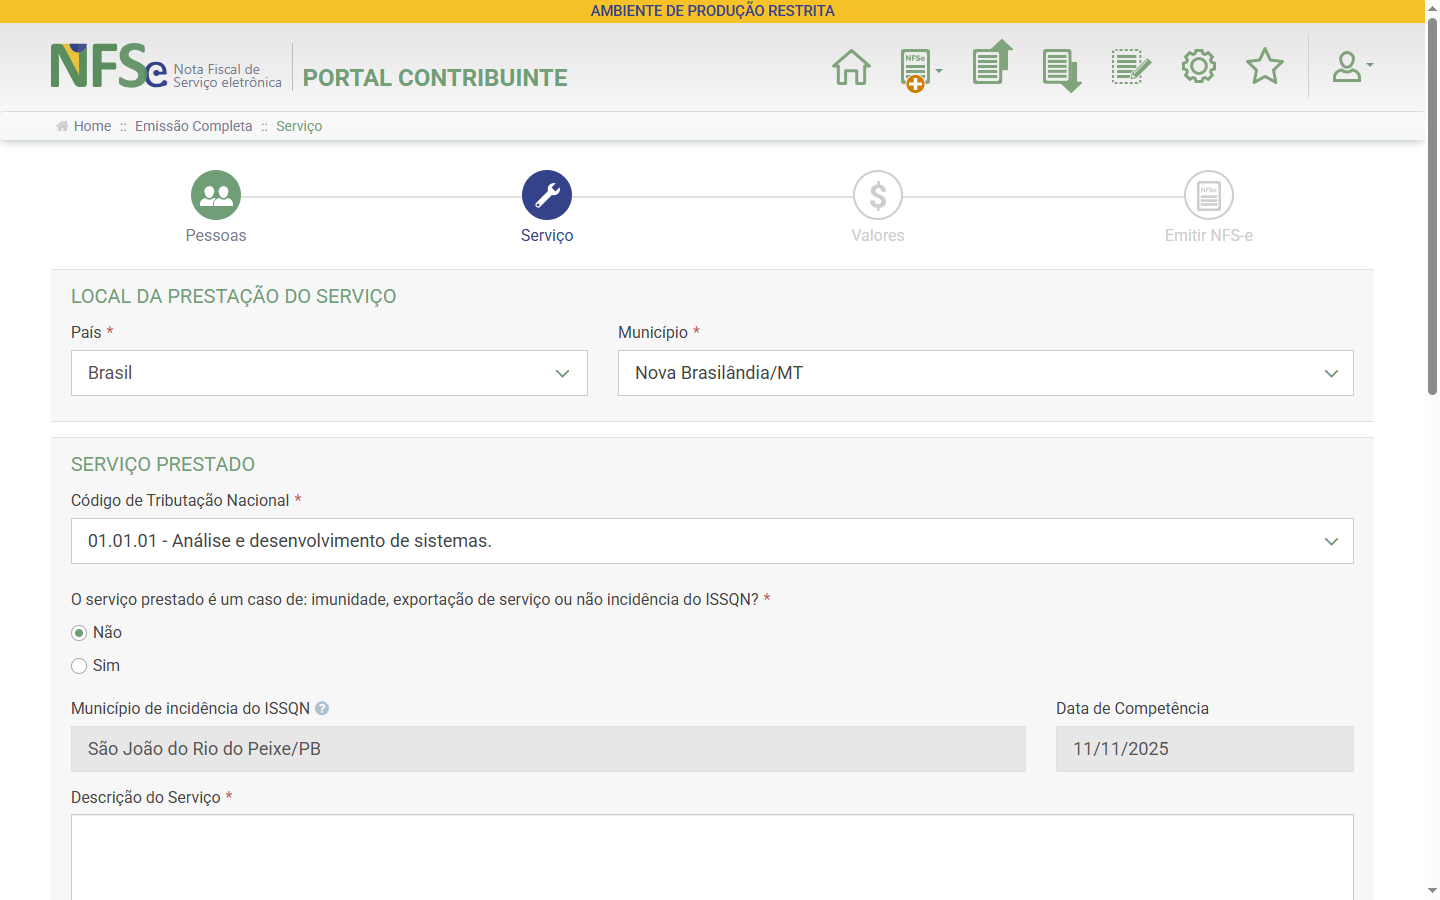The image size is (1440, 900).
Task: Go to the Pessoas step
Action: [216, 196]
